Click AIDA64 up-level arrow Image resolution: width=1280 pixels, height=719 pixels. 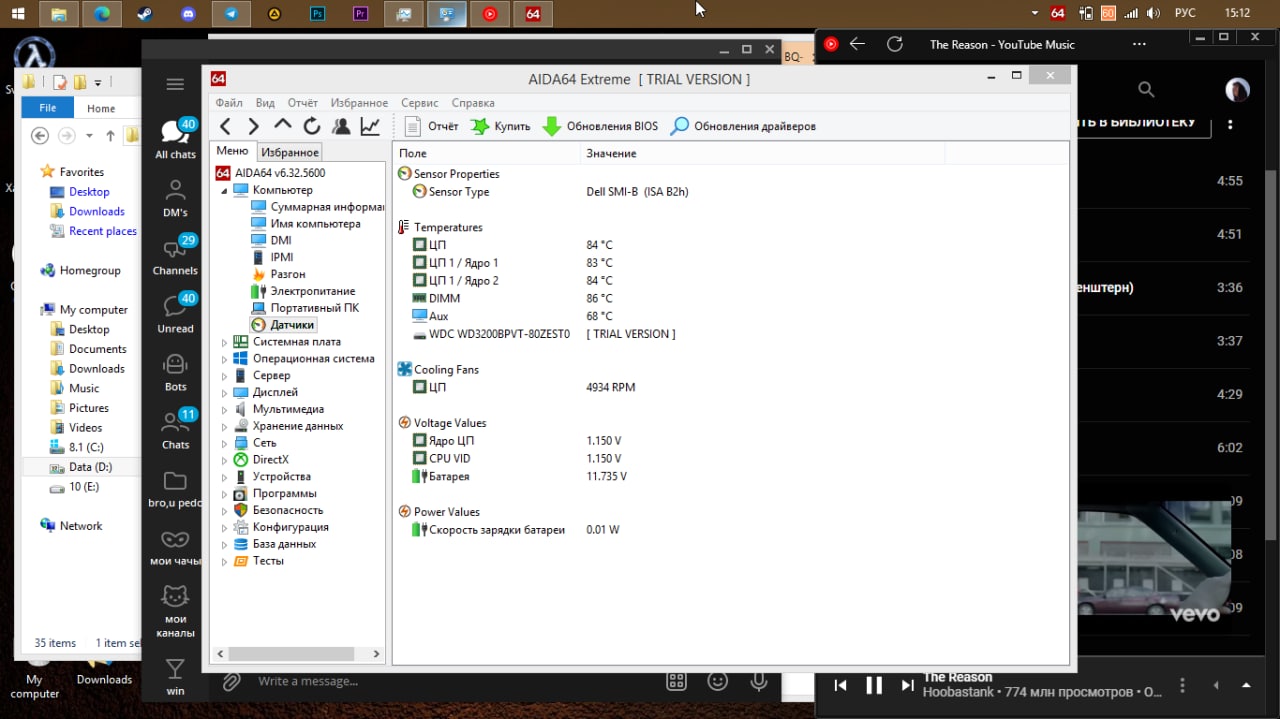(x=283, y=125)
